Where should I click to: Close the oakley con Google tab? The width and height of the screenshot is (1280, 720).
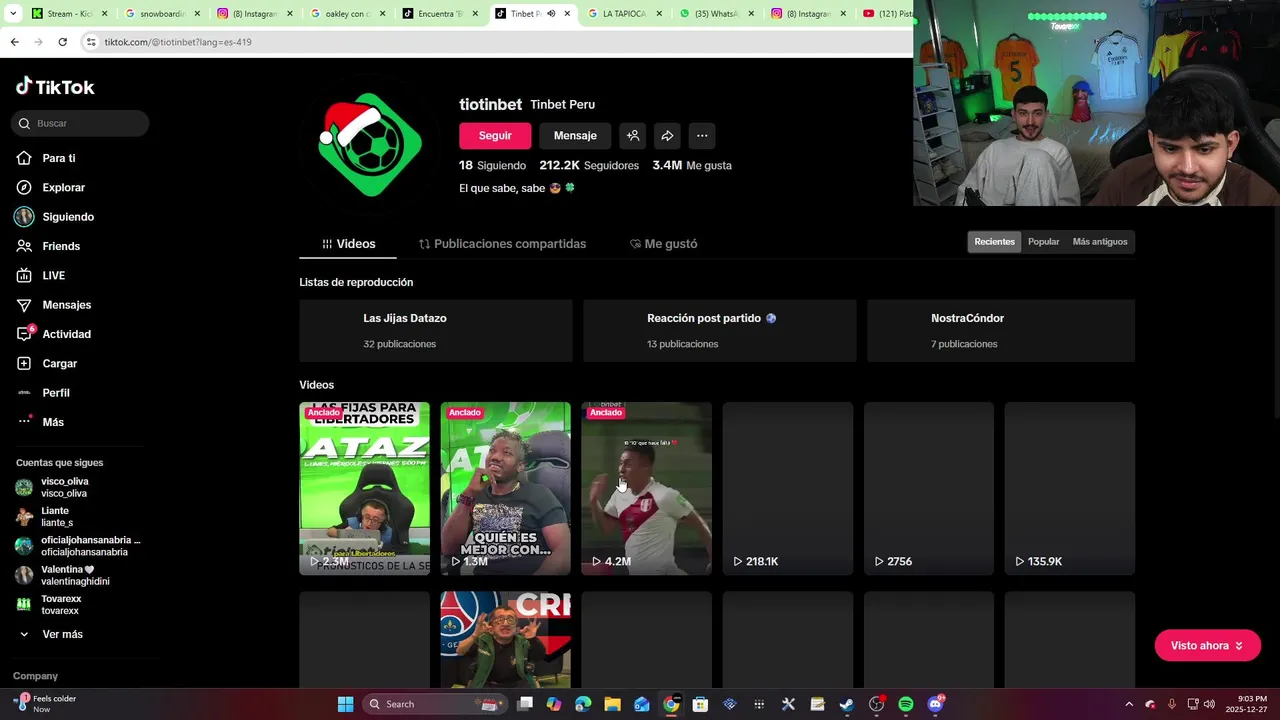(381, 14)
